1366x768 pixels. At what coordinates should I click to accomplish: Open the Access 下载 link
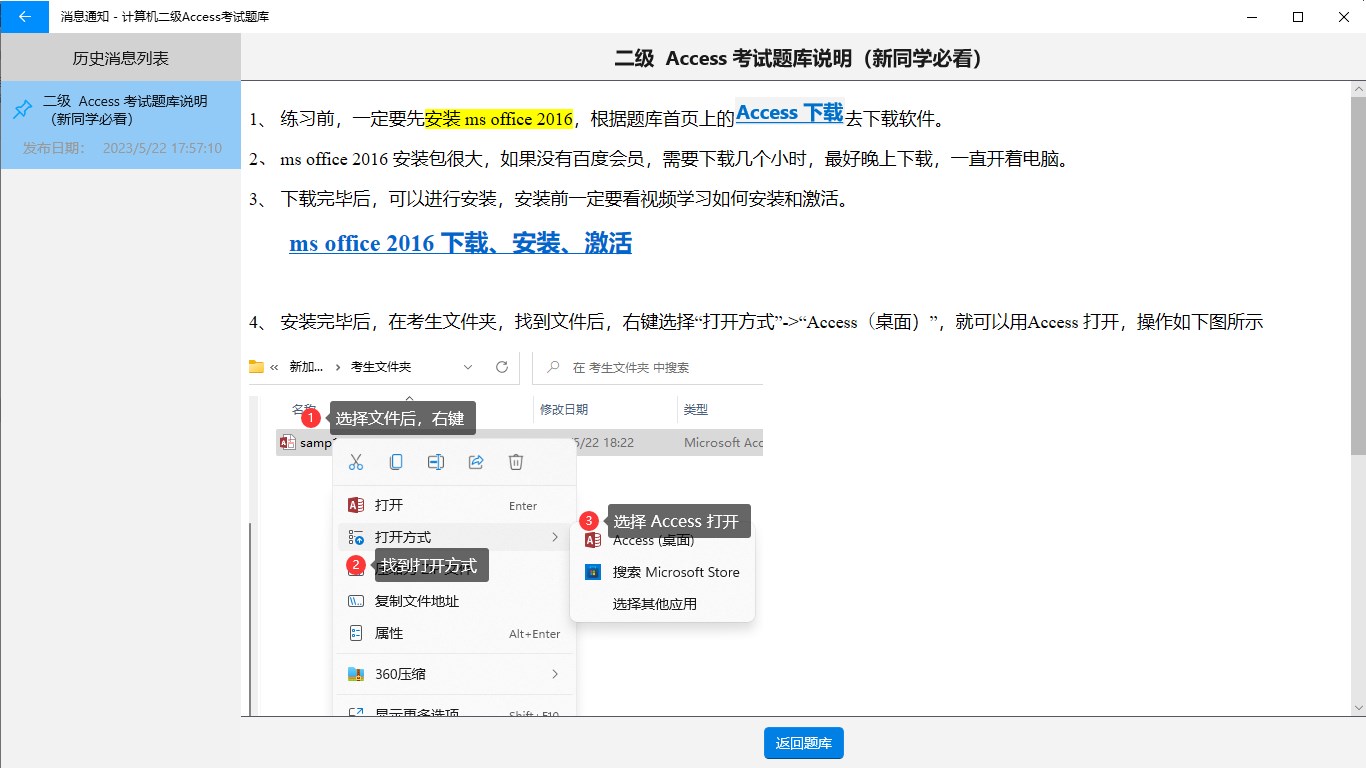click(x=790, y=113)
